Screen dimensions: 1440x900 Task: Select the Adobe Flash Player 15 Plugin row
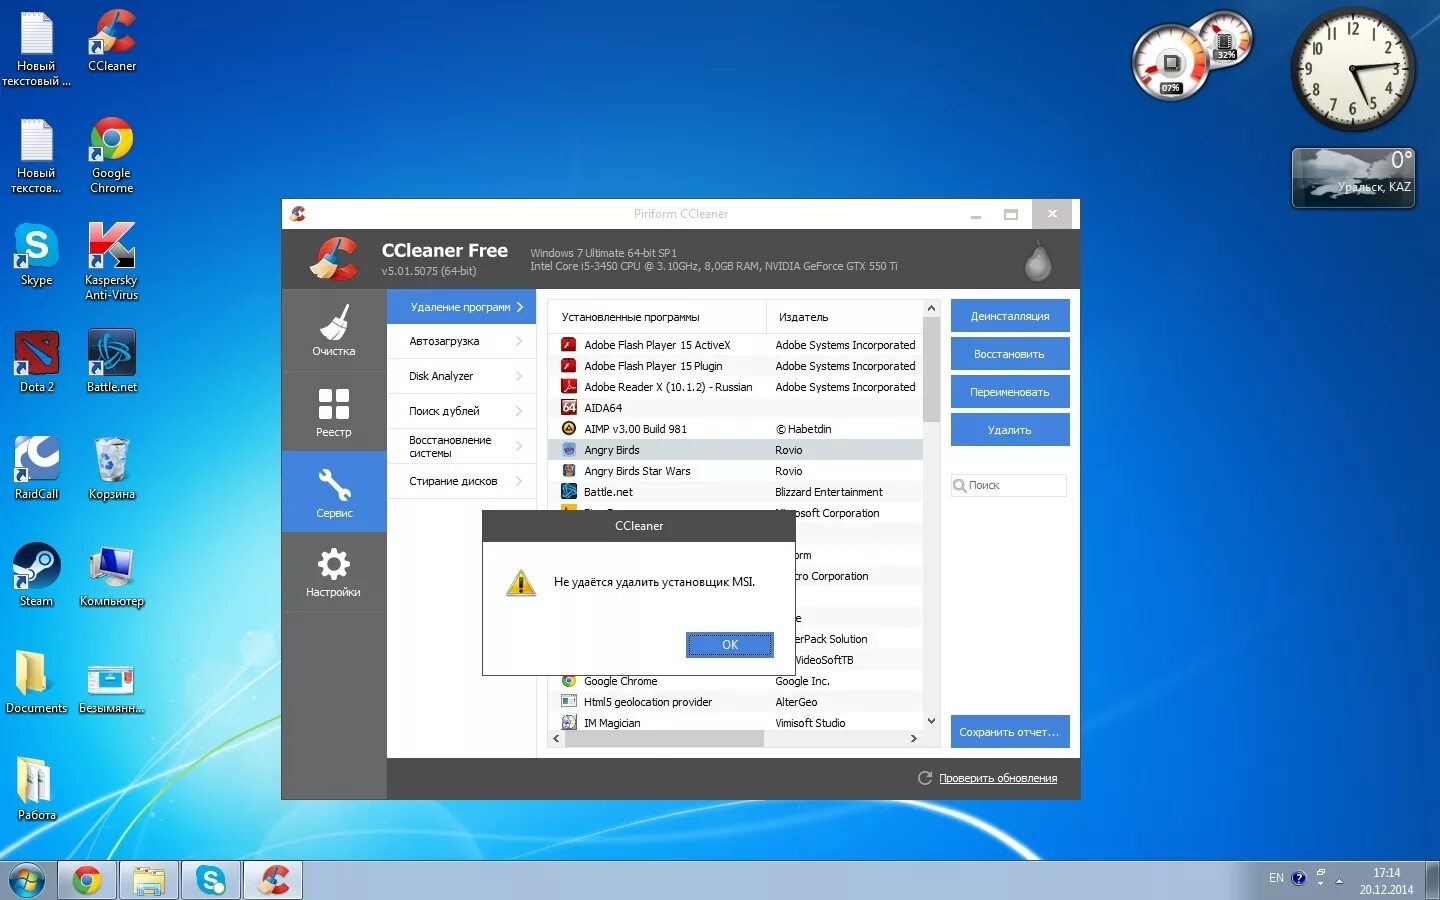(x=735, y=366)
